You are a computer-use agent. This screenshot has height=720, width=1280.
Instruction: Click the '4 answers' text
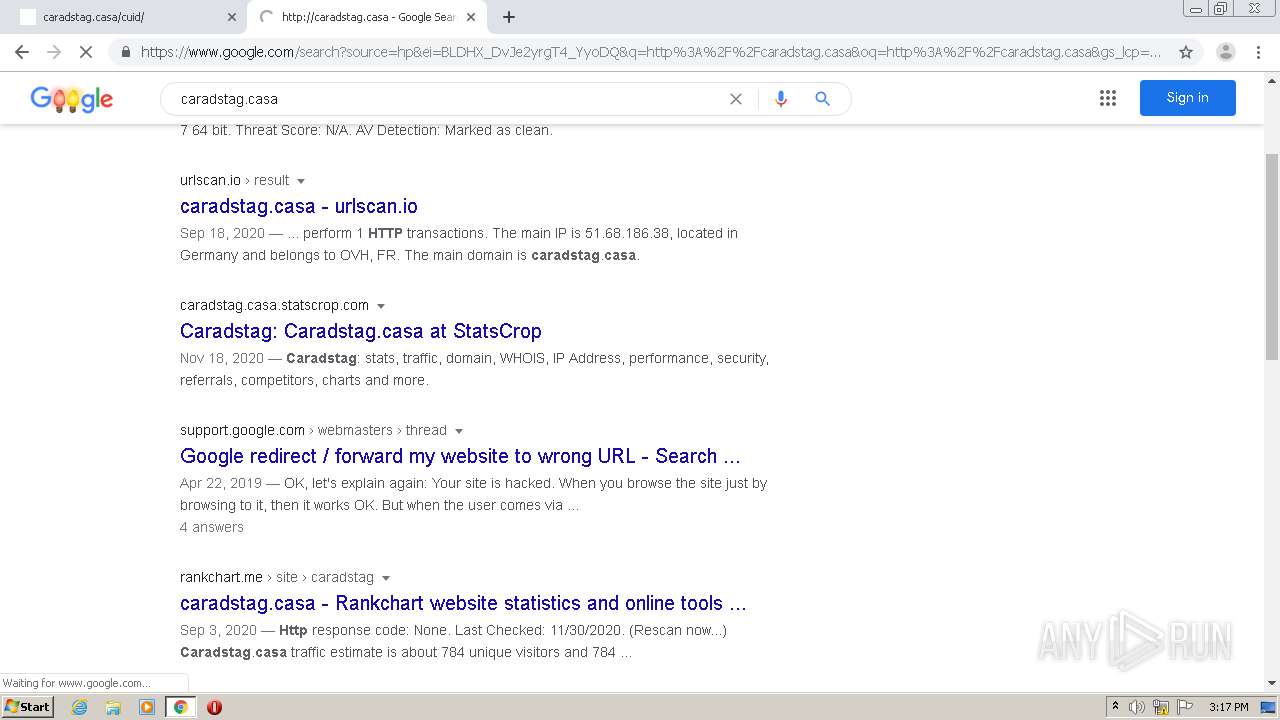(212, 527)
